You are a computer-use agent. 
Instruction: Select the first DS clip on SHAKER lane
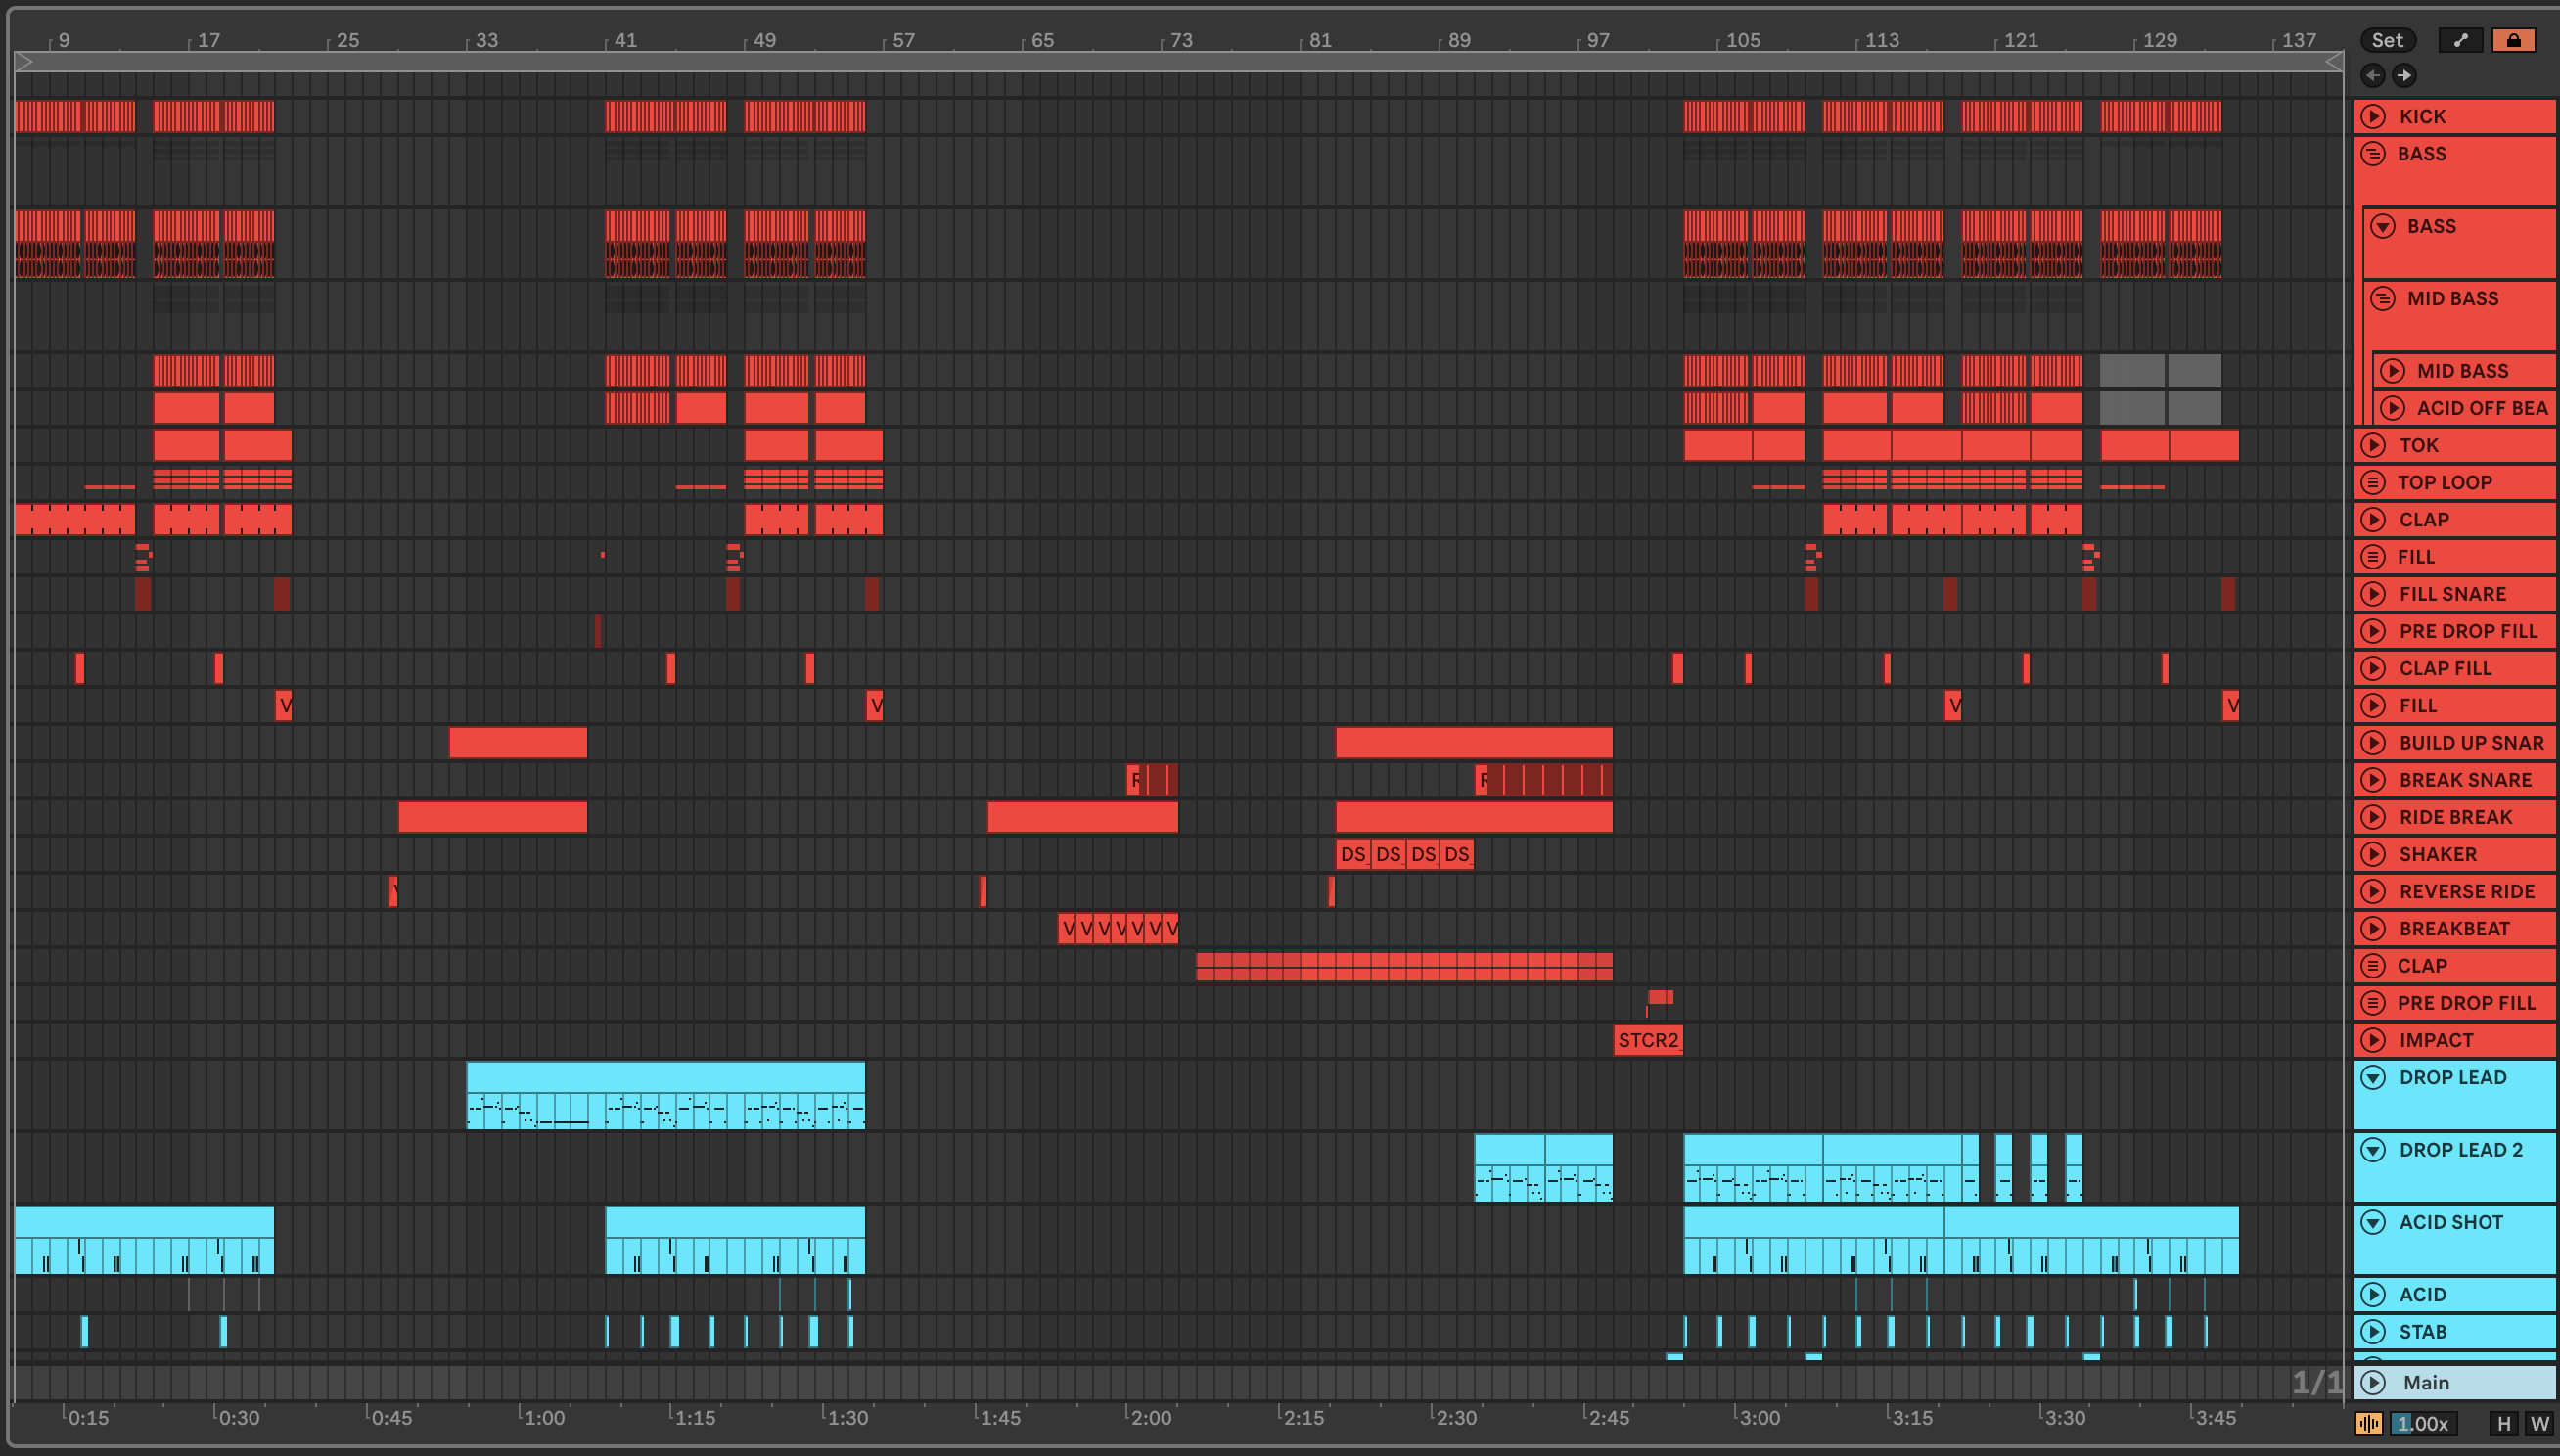(x=1353, y=854)
